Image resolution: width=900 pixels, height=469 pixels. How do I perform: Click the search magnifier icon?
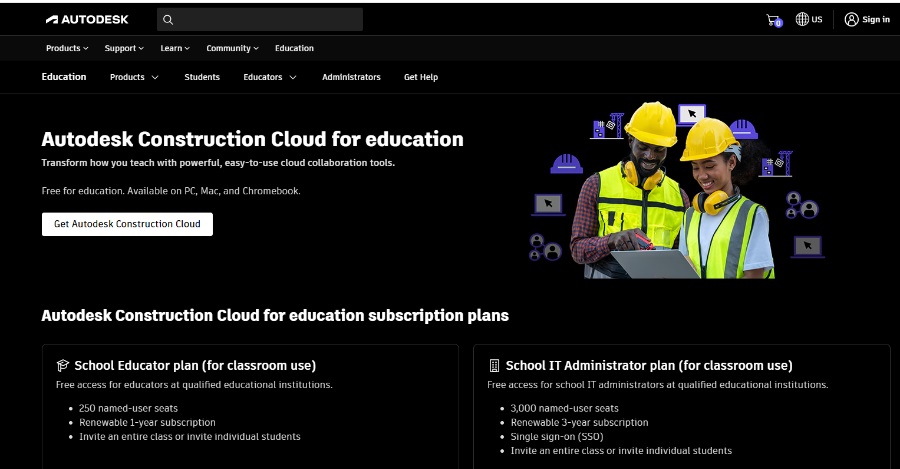click(x=168, y=20)
